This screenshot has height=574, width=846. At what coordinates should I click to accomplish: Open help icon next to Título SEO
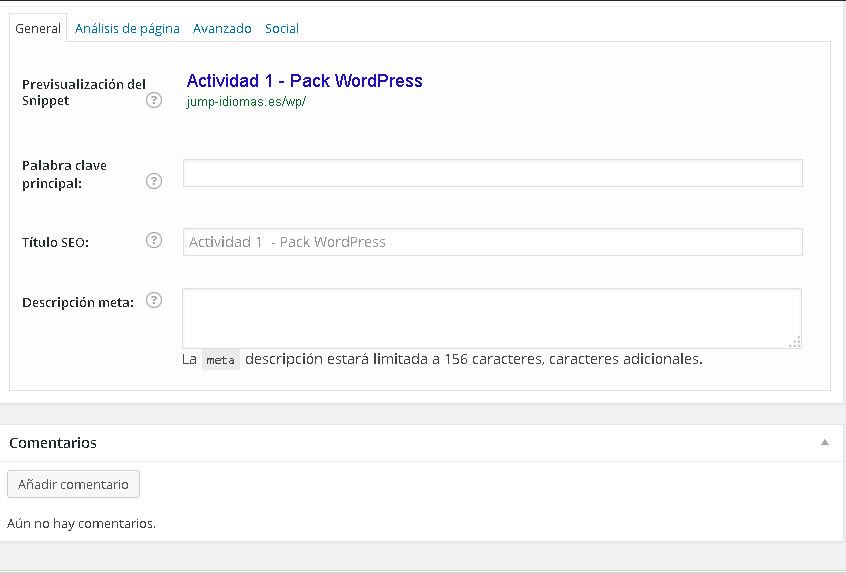point(154,240)
